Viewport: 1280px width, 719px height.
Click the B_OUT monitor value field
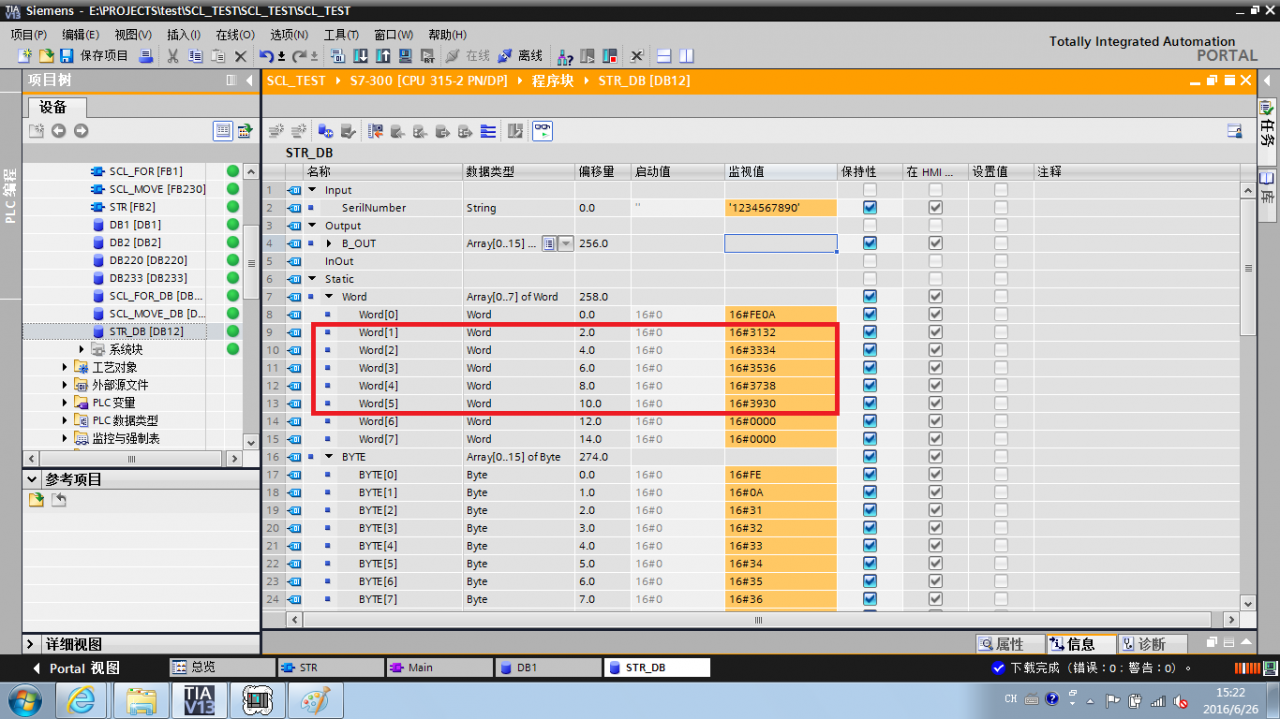pos(781,243)
